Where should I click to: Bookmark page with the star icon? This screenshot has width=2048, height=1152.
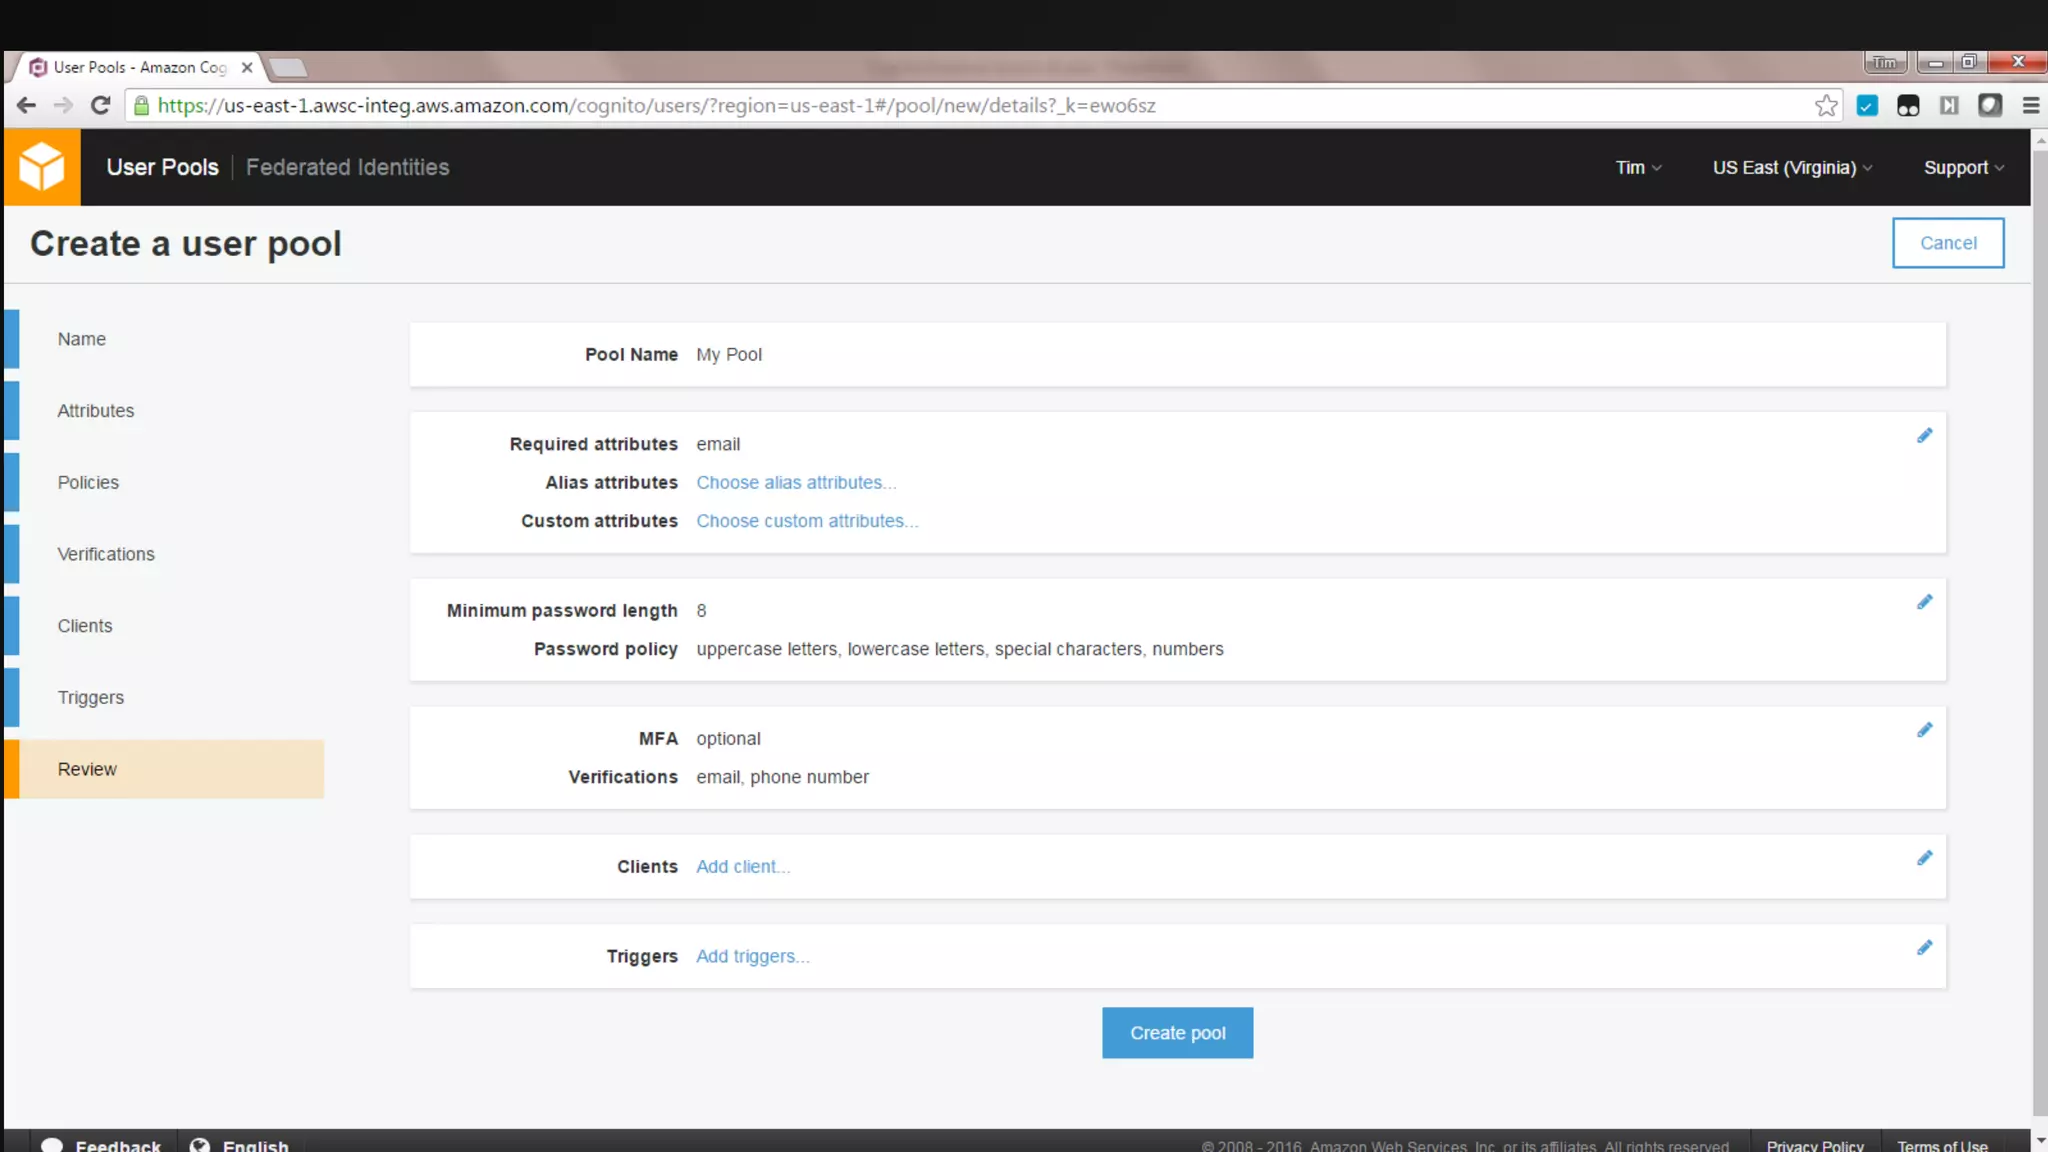coord(1826,106)
